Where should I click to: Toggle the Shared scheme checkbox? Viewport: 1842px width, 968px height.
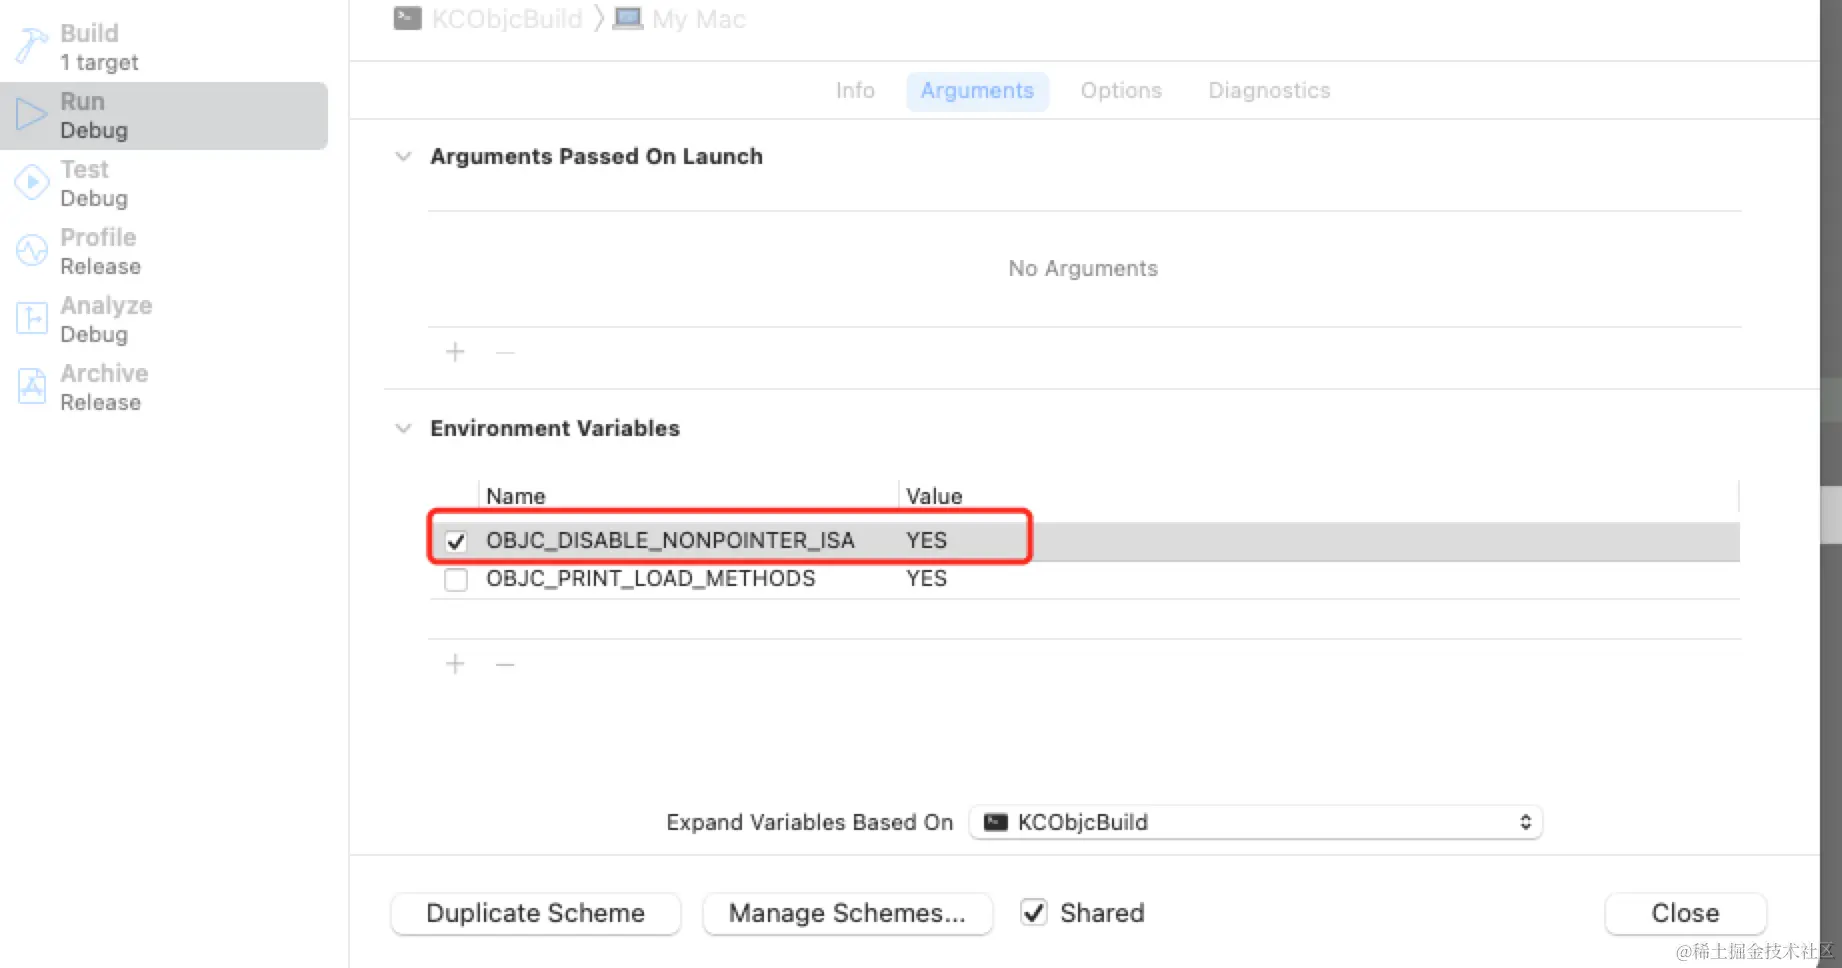coord(1034,912)
